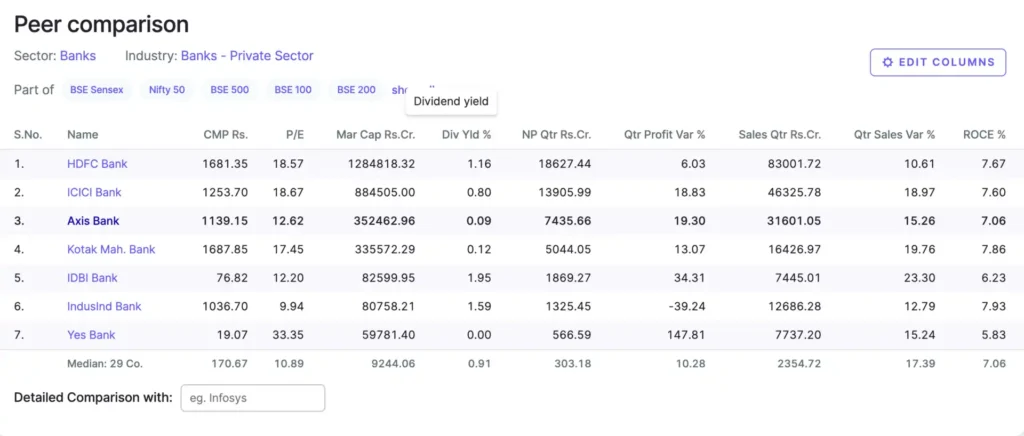Focus the Detailed Comparison search field

[x=253, y=397]
